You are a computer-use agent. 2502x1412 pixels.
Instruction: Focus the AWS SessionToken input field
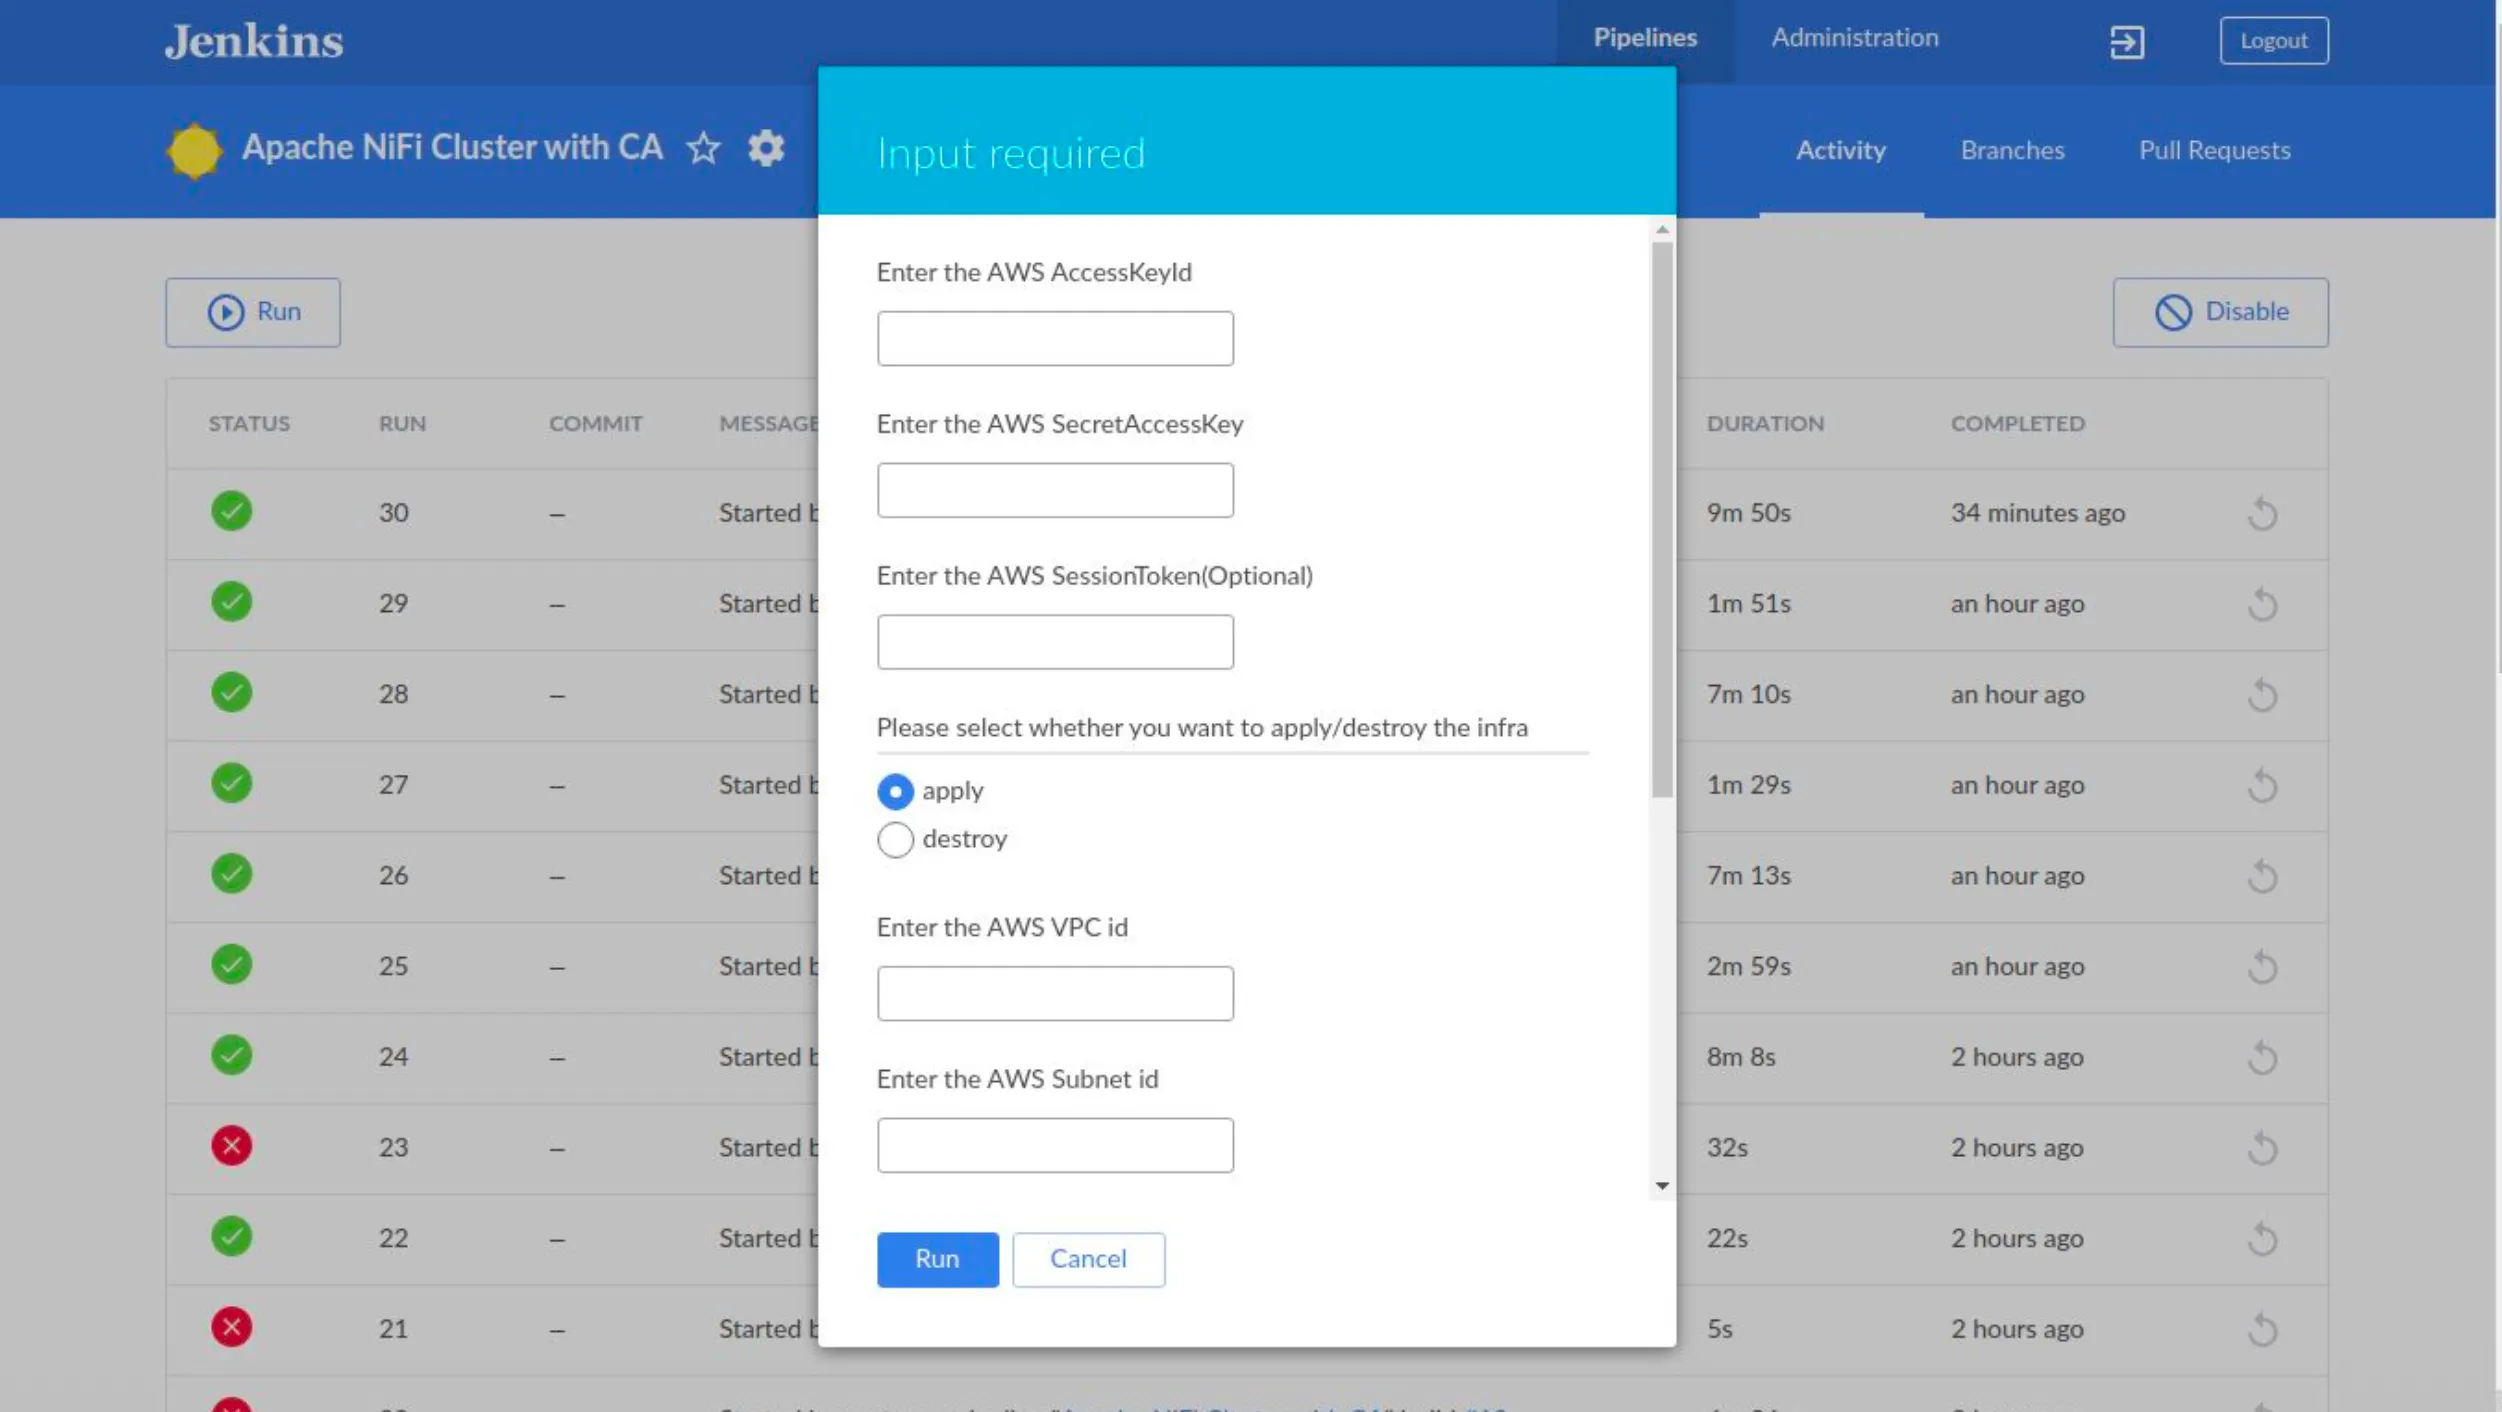coord(1055,642)
